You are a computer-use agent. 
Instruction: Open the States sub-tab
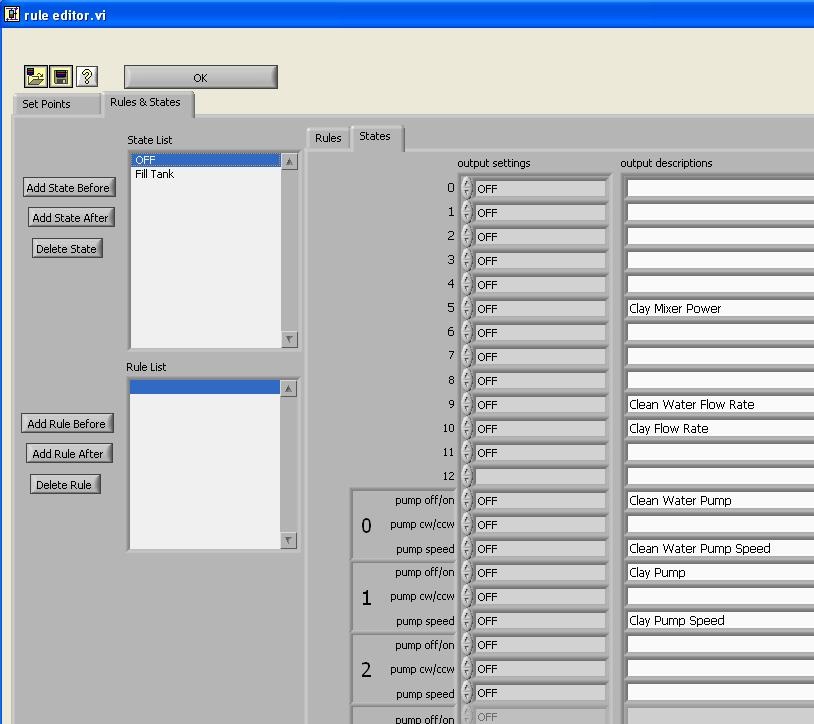click(375, 136)
